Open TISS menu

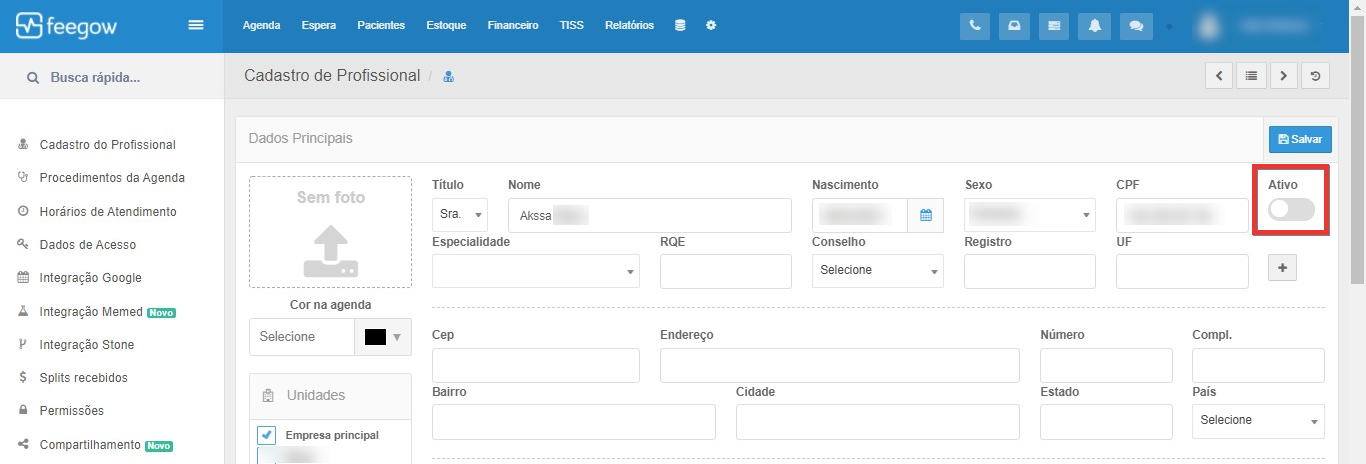pyautogui.click(x=572, y=25)
